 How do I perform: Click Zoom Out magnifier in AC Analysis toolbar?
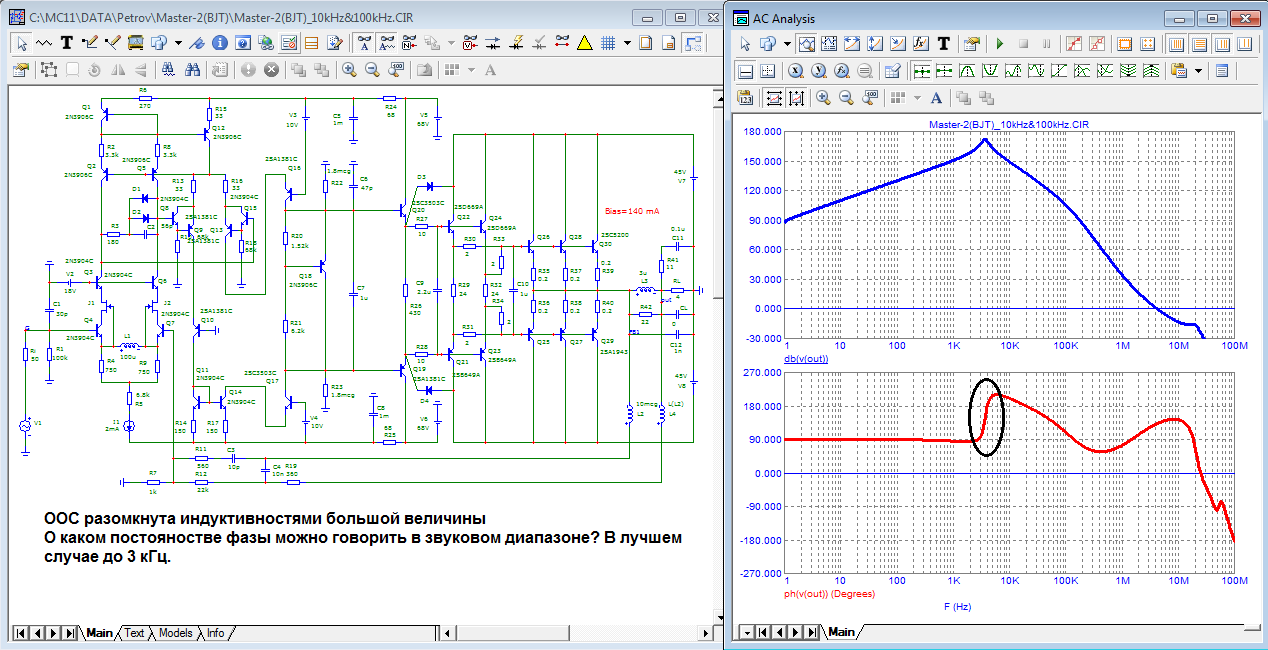click(x=846, y=98)
